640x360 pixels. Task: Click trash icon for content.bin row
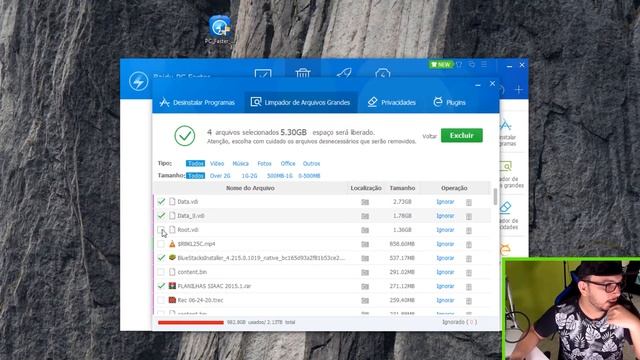469,272
